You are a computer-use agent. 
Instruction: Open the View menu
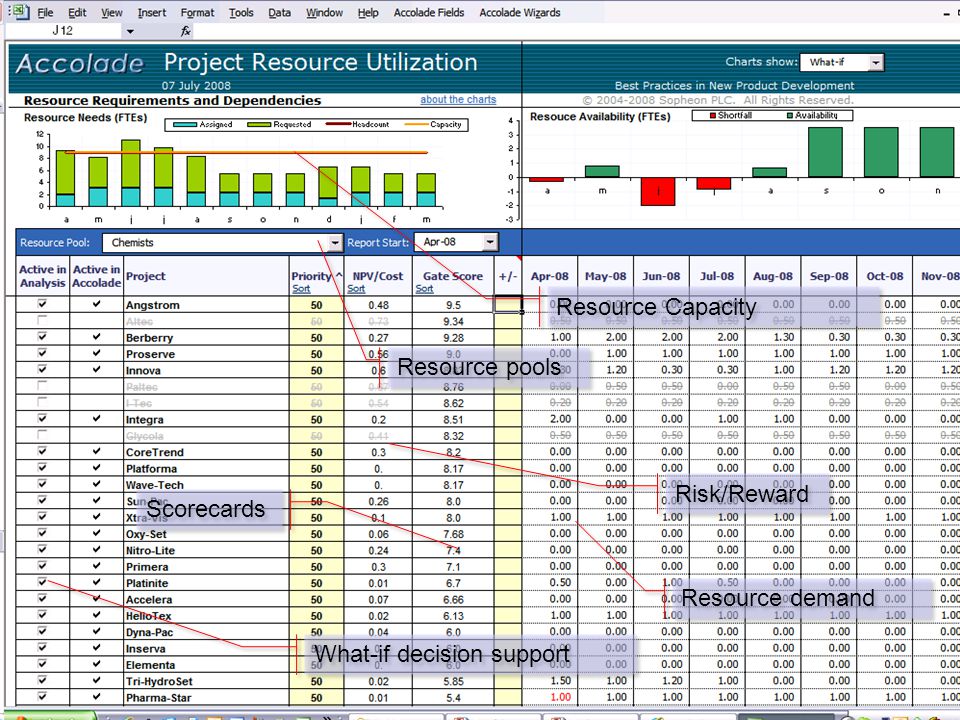(x=111, y=12)
